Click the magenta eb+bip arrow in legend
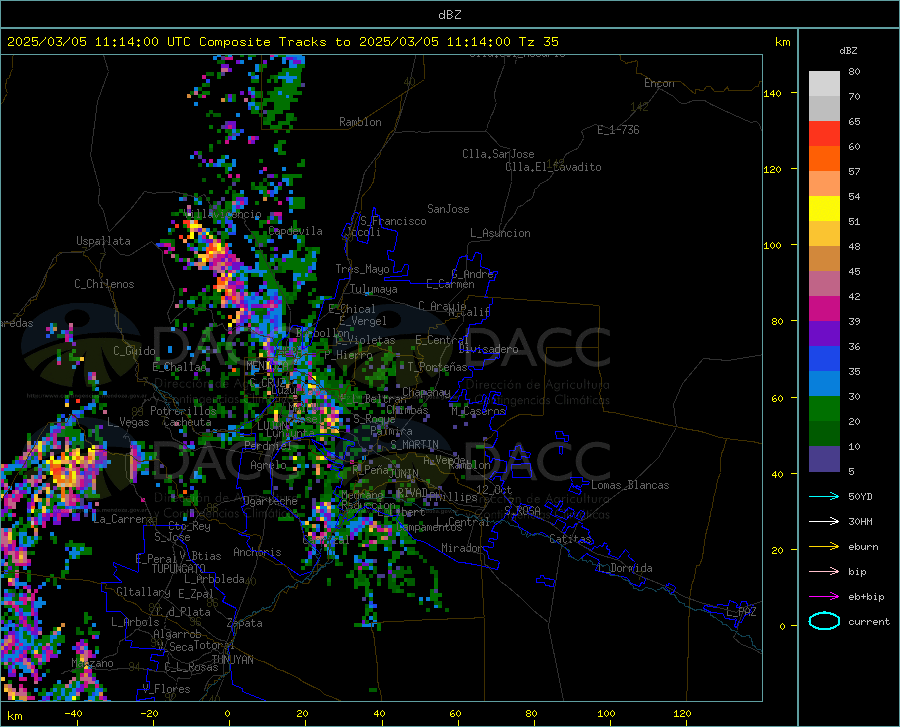900x727 pixels. click(x=824, y=596)
